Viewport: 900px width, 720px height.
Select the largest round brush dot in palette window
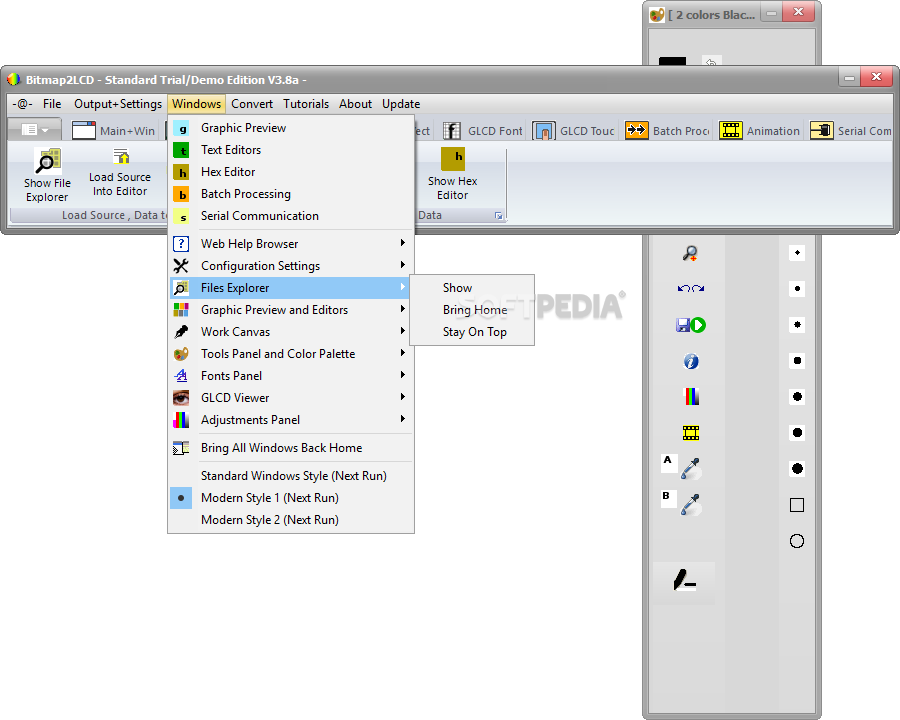797,469
